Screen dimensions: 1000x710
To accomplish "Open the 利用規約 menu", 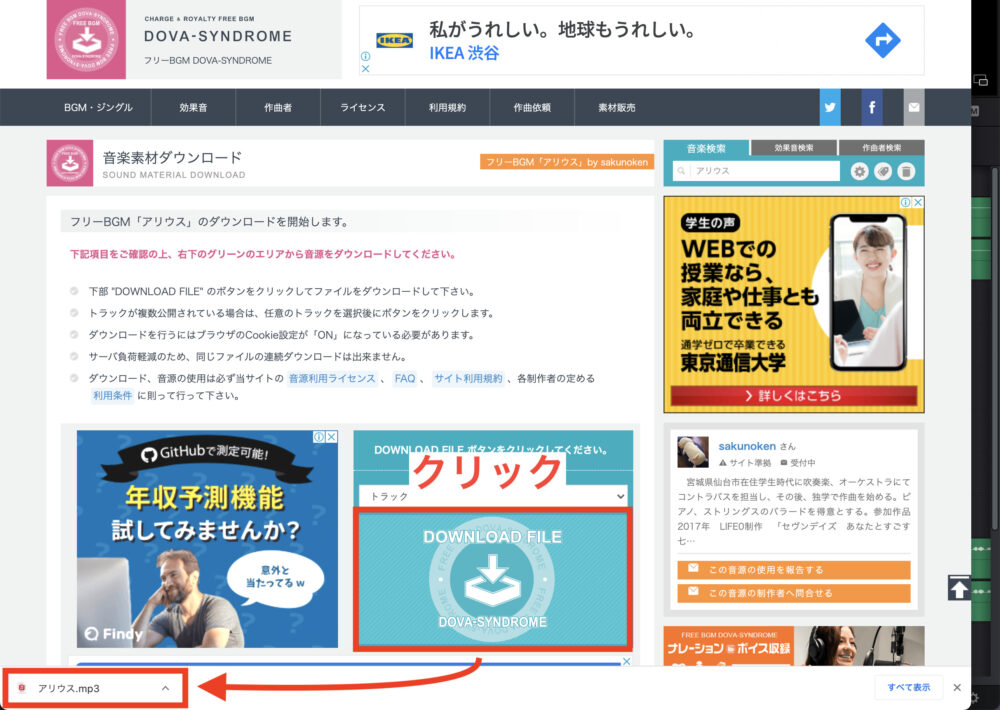I will click(x=447, y=107).
